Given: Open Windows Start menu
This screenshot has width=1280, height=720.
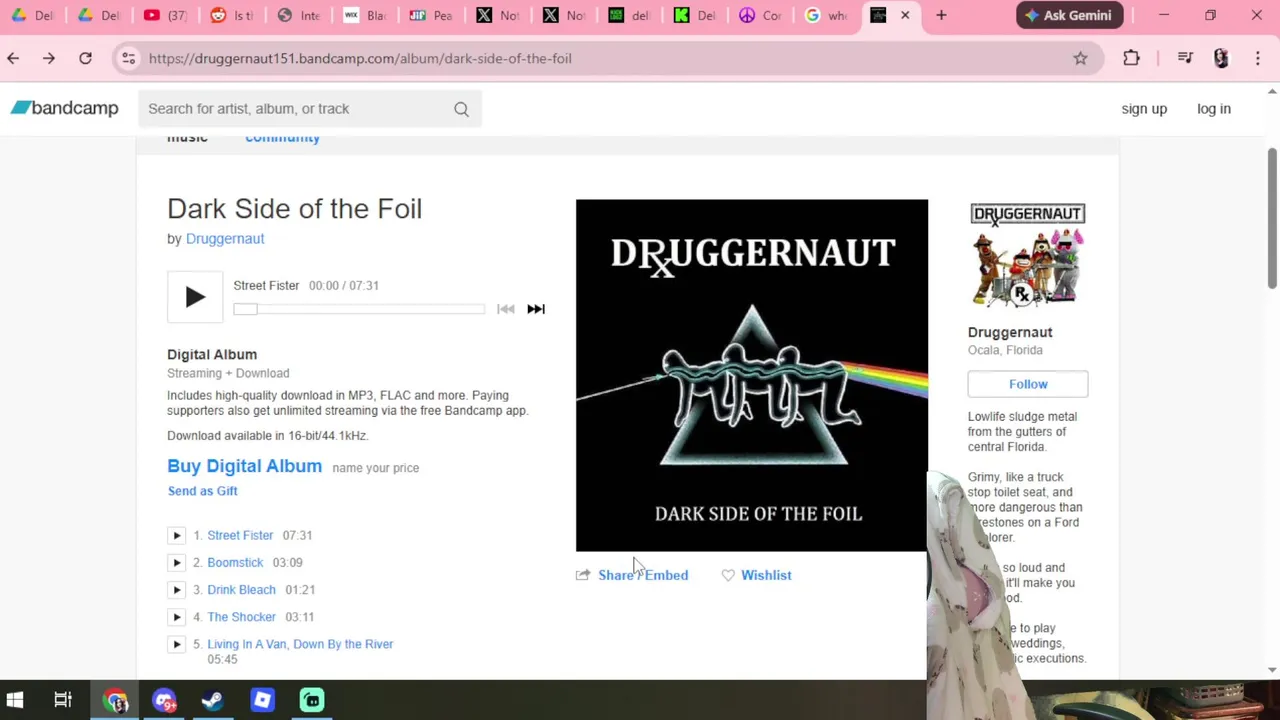Looking at the screenshot, I should click(x=14, y=700).
